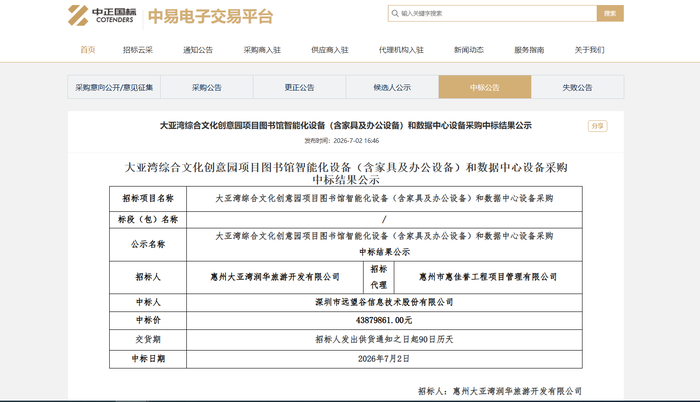Click the 惠州市惠佳誉工程项目管理有限公司 cell
The height and width of the screenshot is (402, 700).
[488, 277]
